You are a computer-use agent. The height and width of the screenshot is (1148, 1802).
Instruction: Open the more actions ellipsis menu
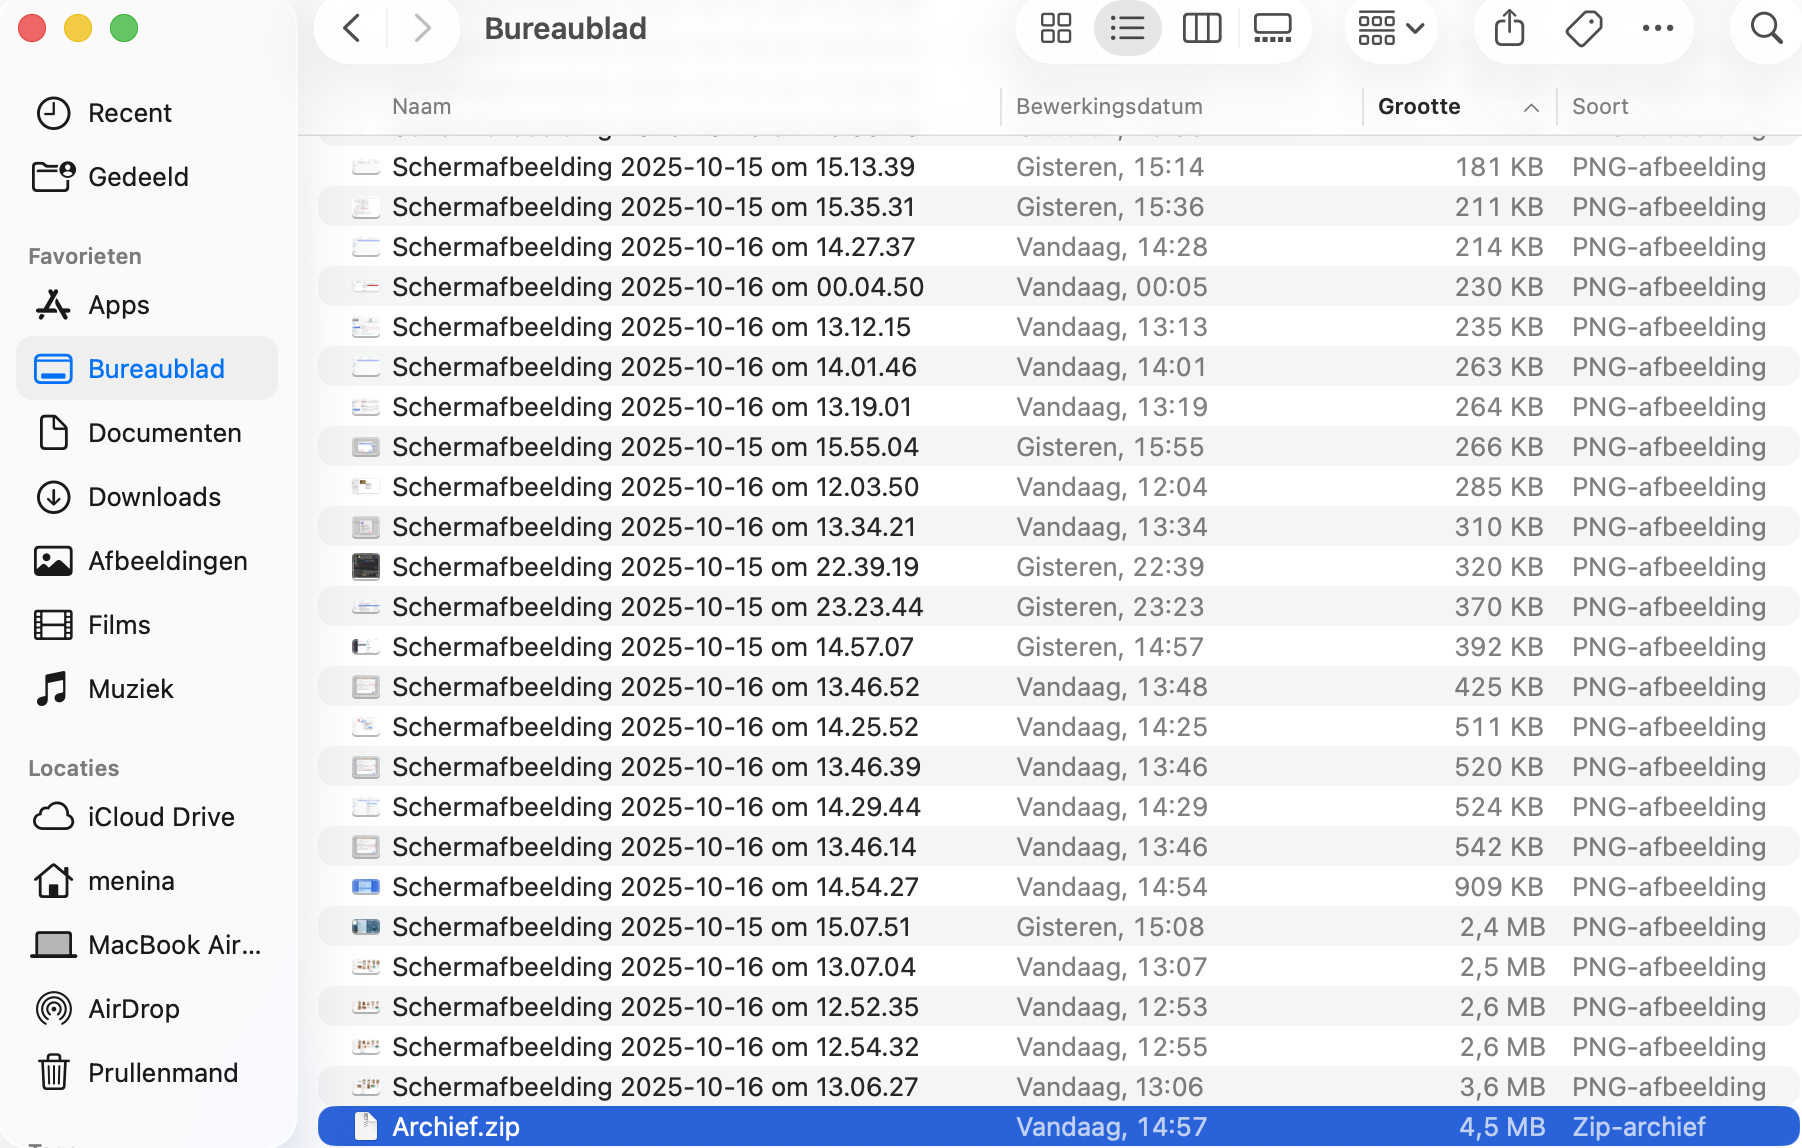(1657, 28)
